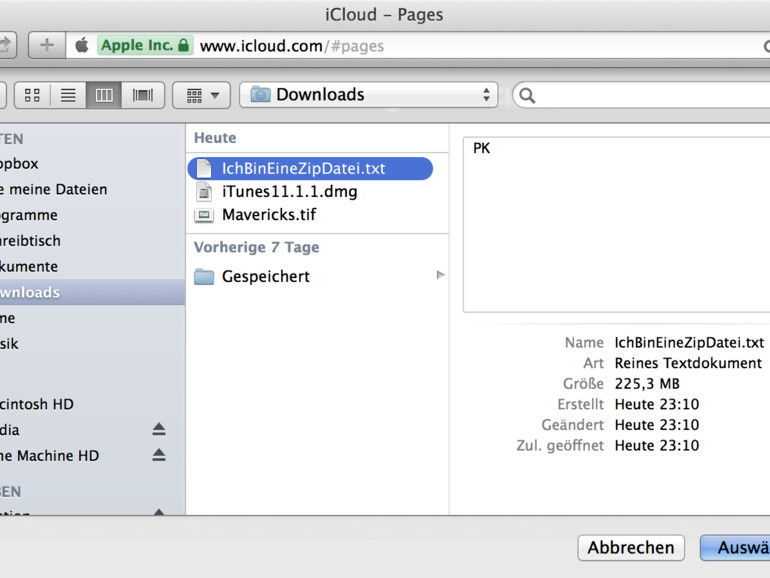Eject the Media volume
Image resolution: width=770 pixels, height=578 pixels.
[159, 429]
